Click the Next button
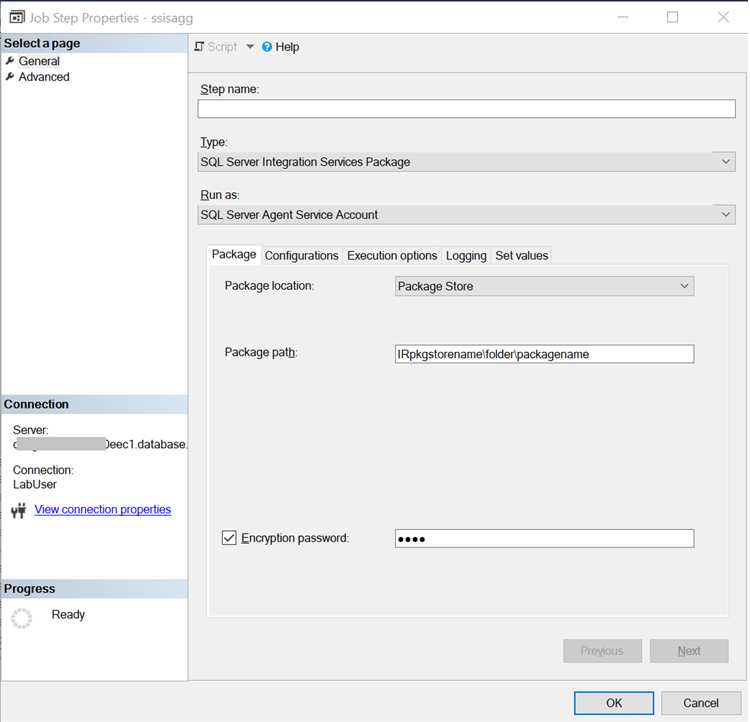Viewport: 750px width, 722px height. tap(689, 651)
